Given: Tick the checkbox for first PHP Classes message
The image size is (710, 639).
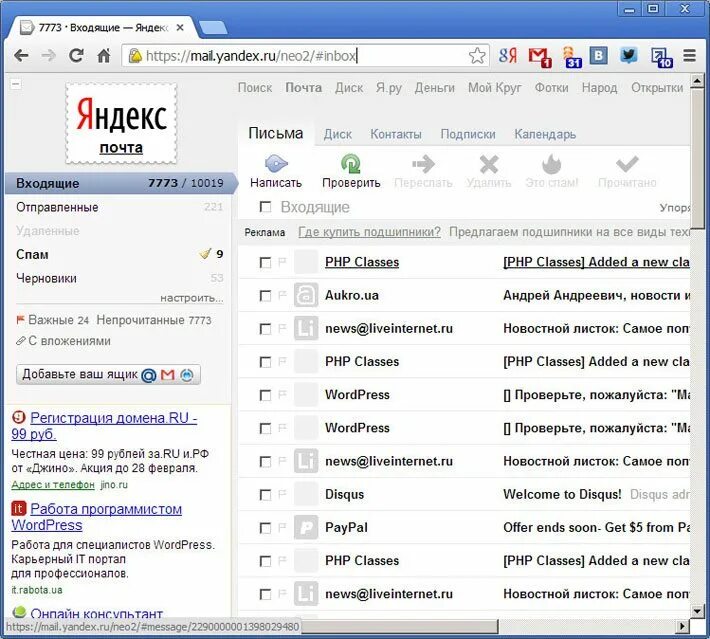Looking at the screenshot, I should (265, 263).
